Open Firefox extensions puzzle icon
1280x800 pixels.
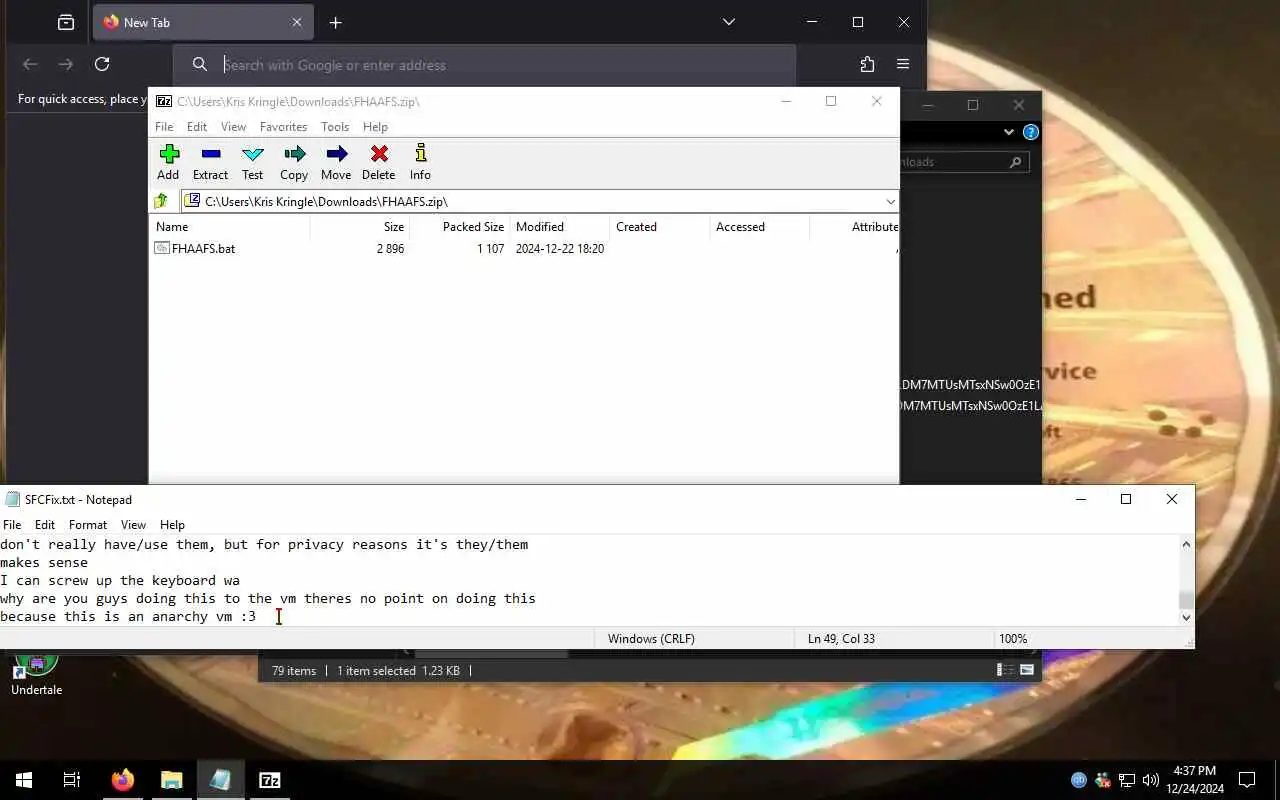tap(867, 64)
